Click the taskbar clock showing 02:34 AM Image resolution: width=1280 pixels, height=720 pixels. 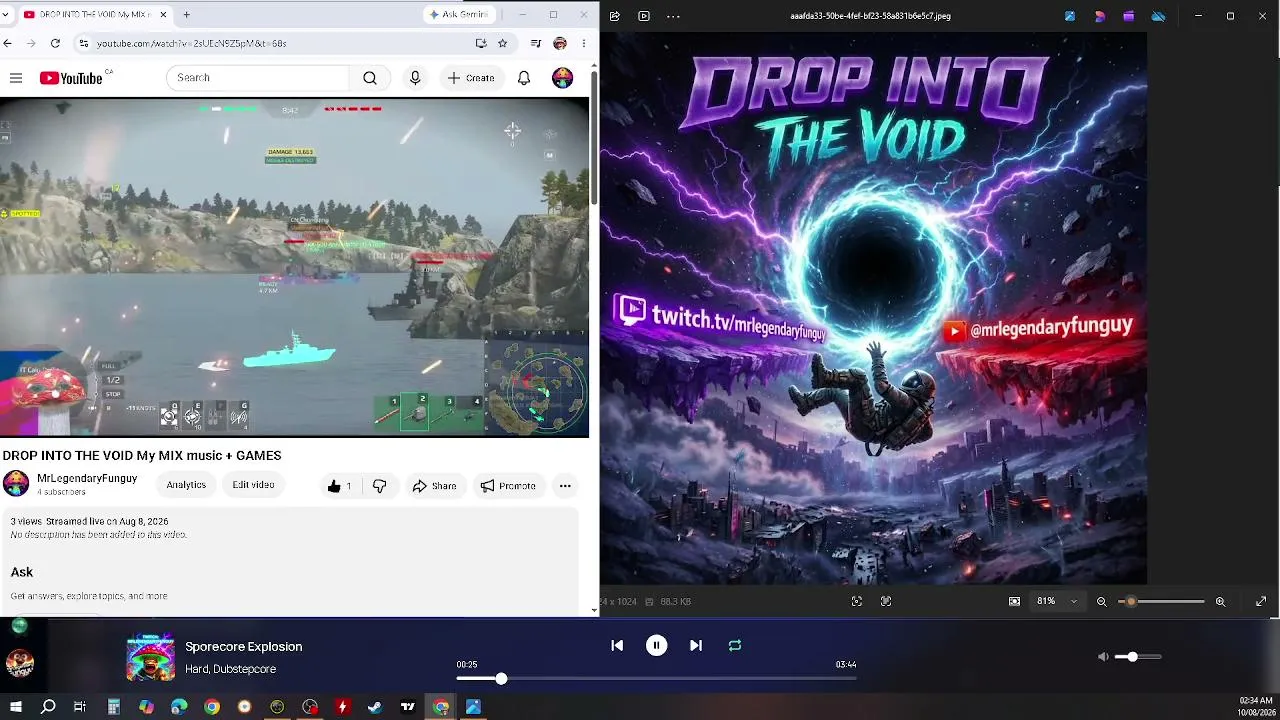tap(1256, 707)
